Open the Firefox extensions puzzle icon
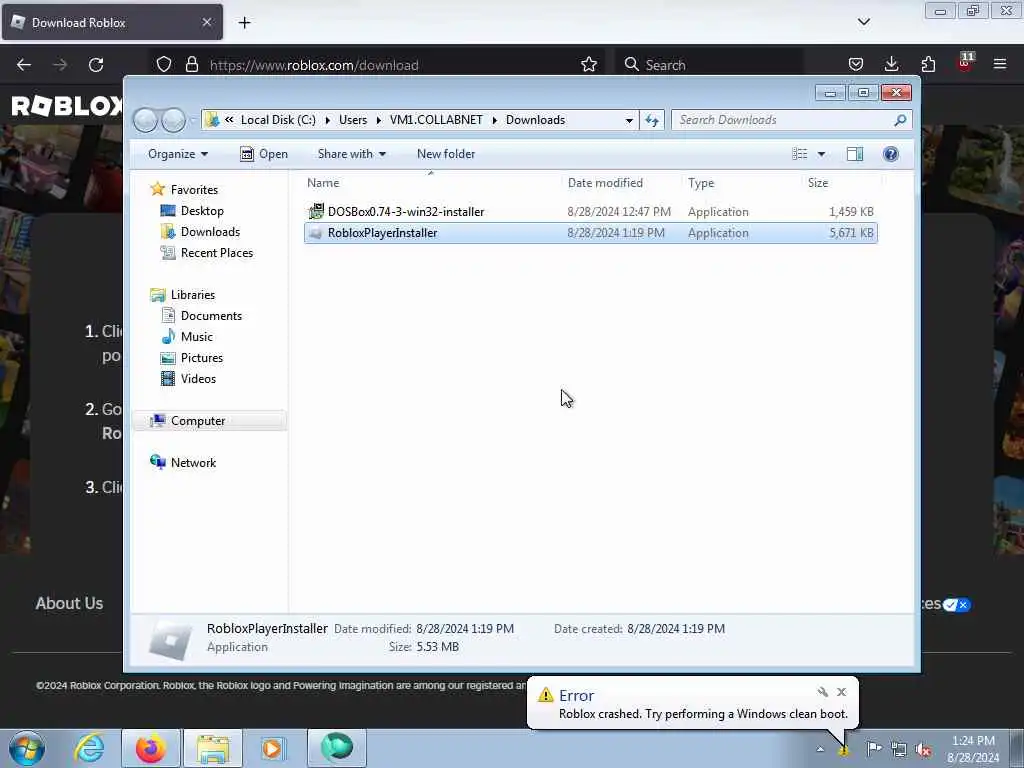This screenshot has height=768, width=1024. pyautogui.click(x=928, y=64)
